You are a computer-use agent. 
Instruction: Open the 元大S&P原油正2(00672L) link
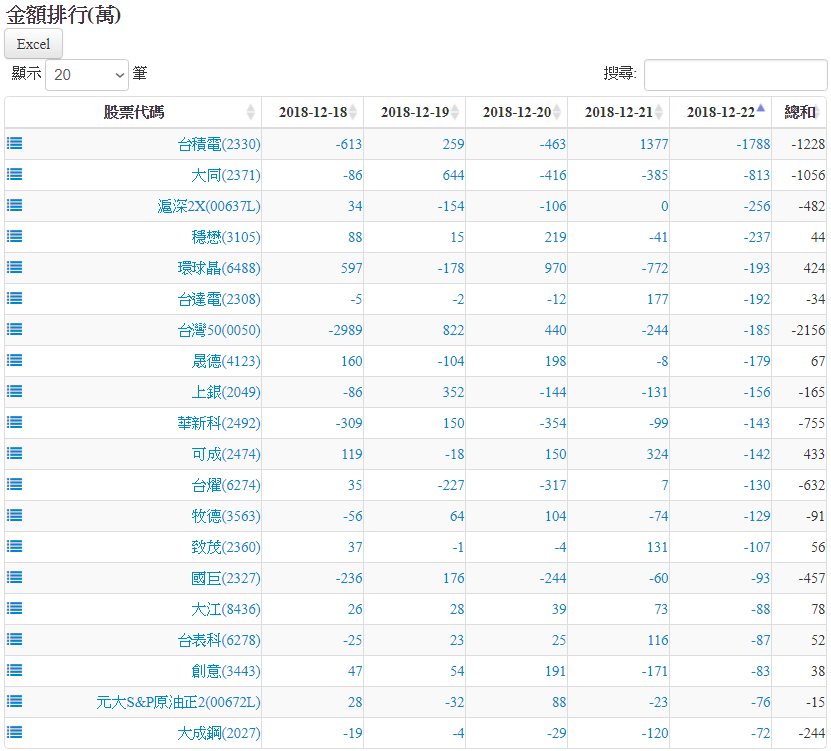178,702
